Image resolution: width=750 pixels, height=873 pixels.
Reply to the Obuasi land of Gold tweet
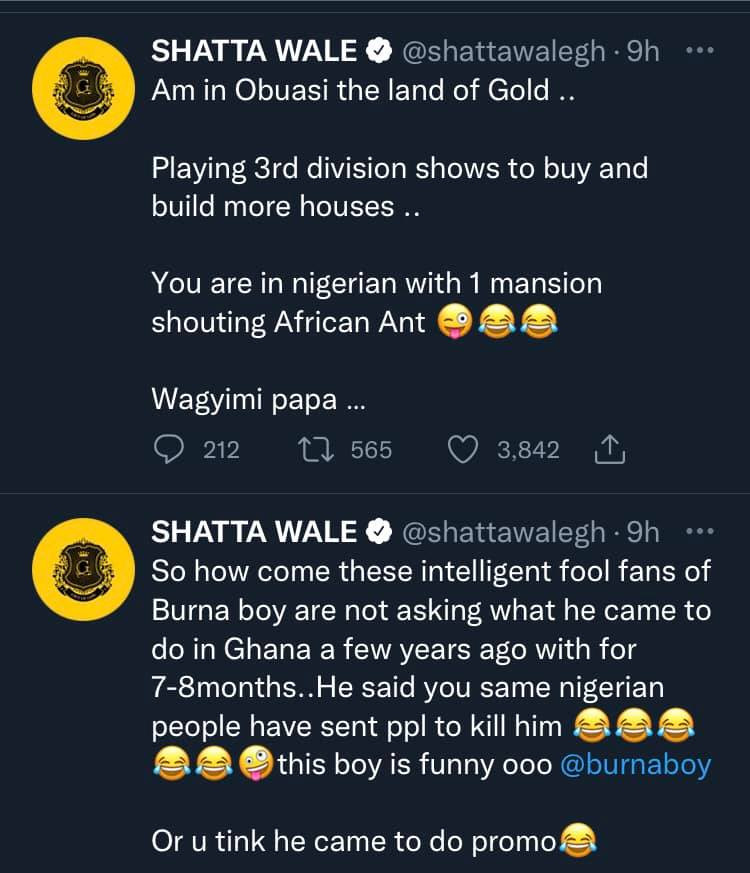[168, 451]
